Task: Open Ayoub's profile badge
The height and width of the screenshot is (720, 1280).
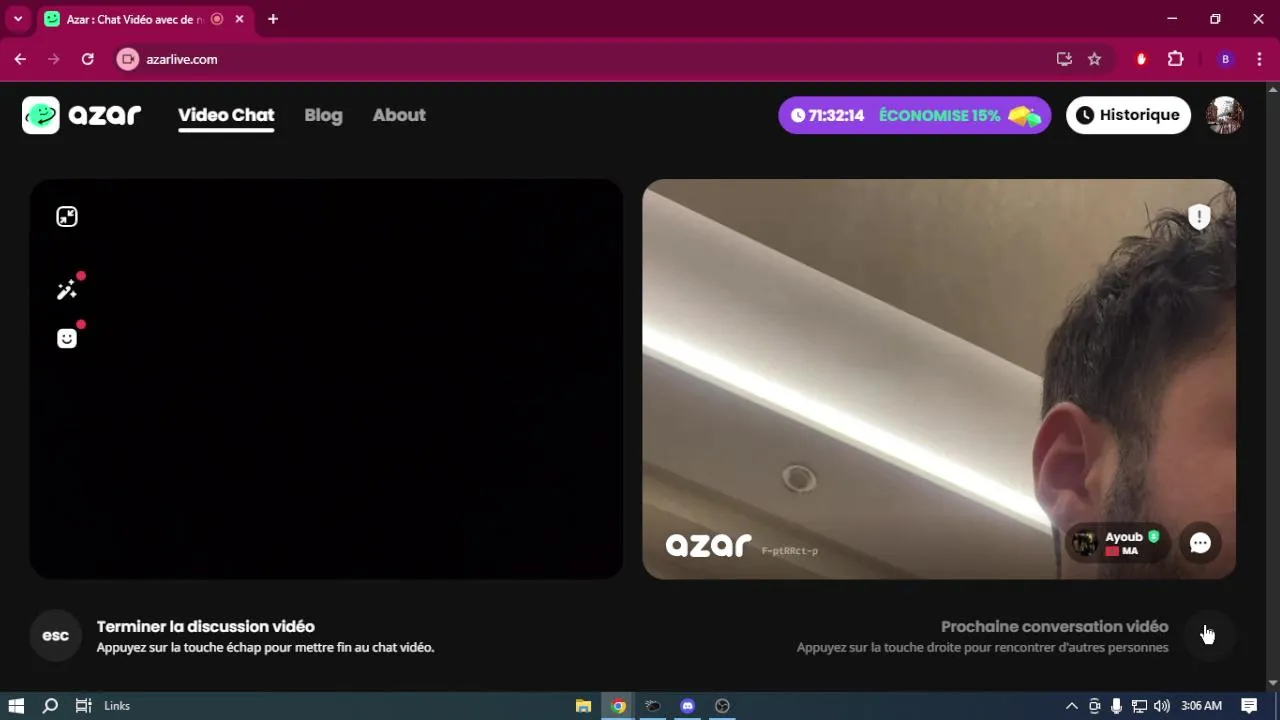Action: [x=1116, y=543]
